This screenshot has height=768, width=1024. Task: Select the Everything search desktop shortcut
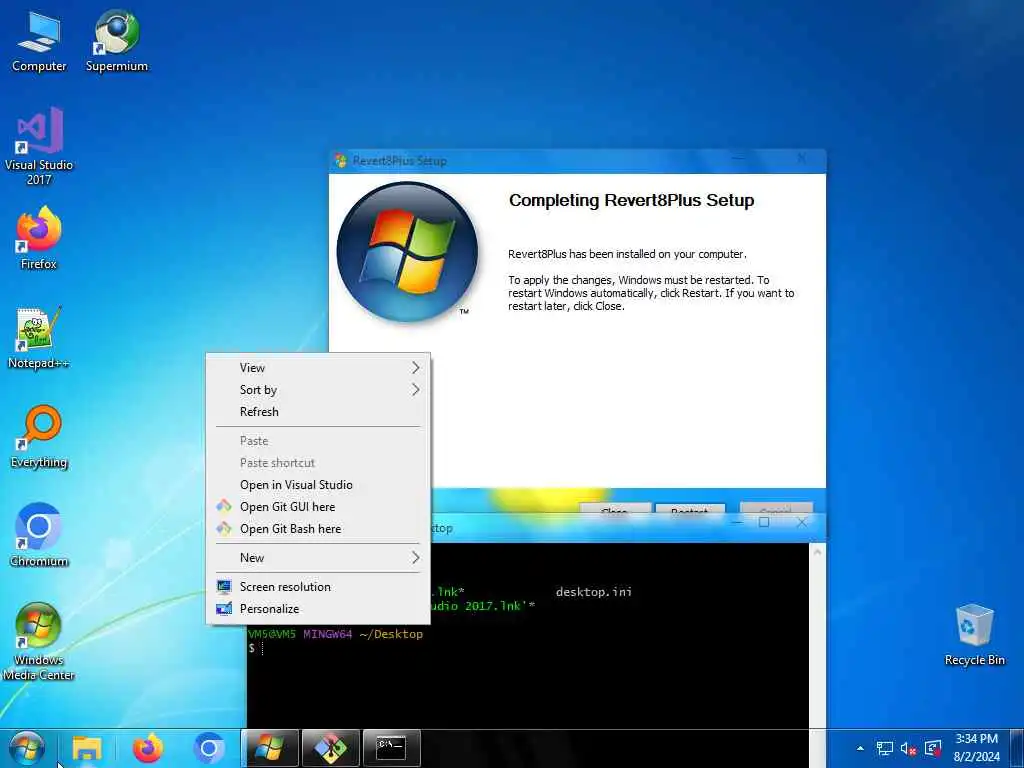[x=39, y=437]
